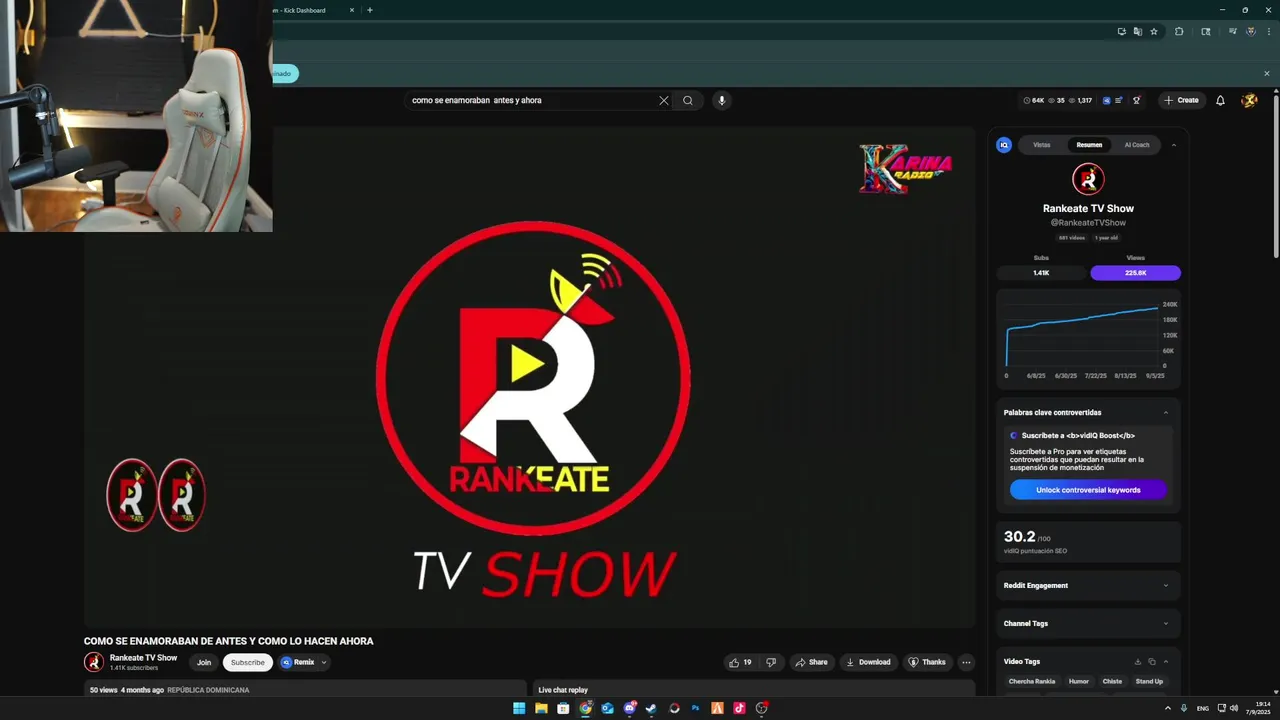Collapse Palabras clave controvertidas section
This screenshot has height=720, width=1280.
[1166, 412]
